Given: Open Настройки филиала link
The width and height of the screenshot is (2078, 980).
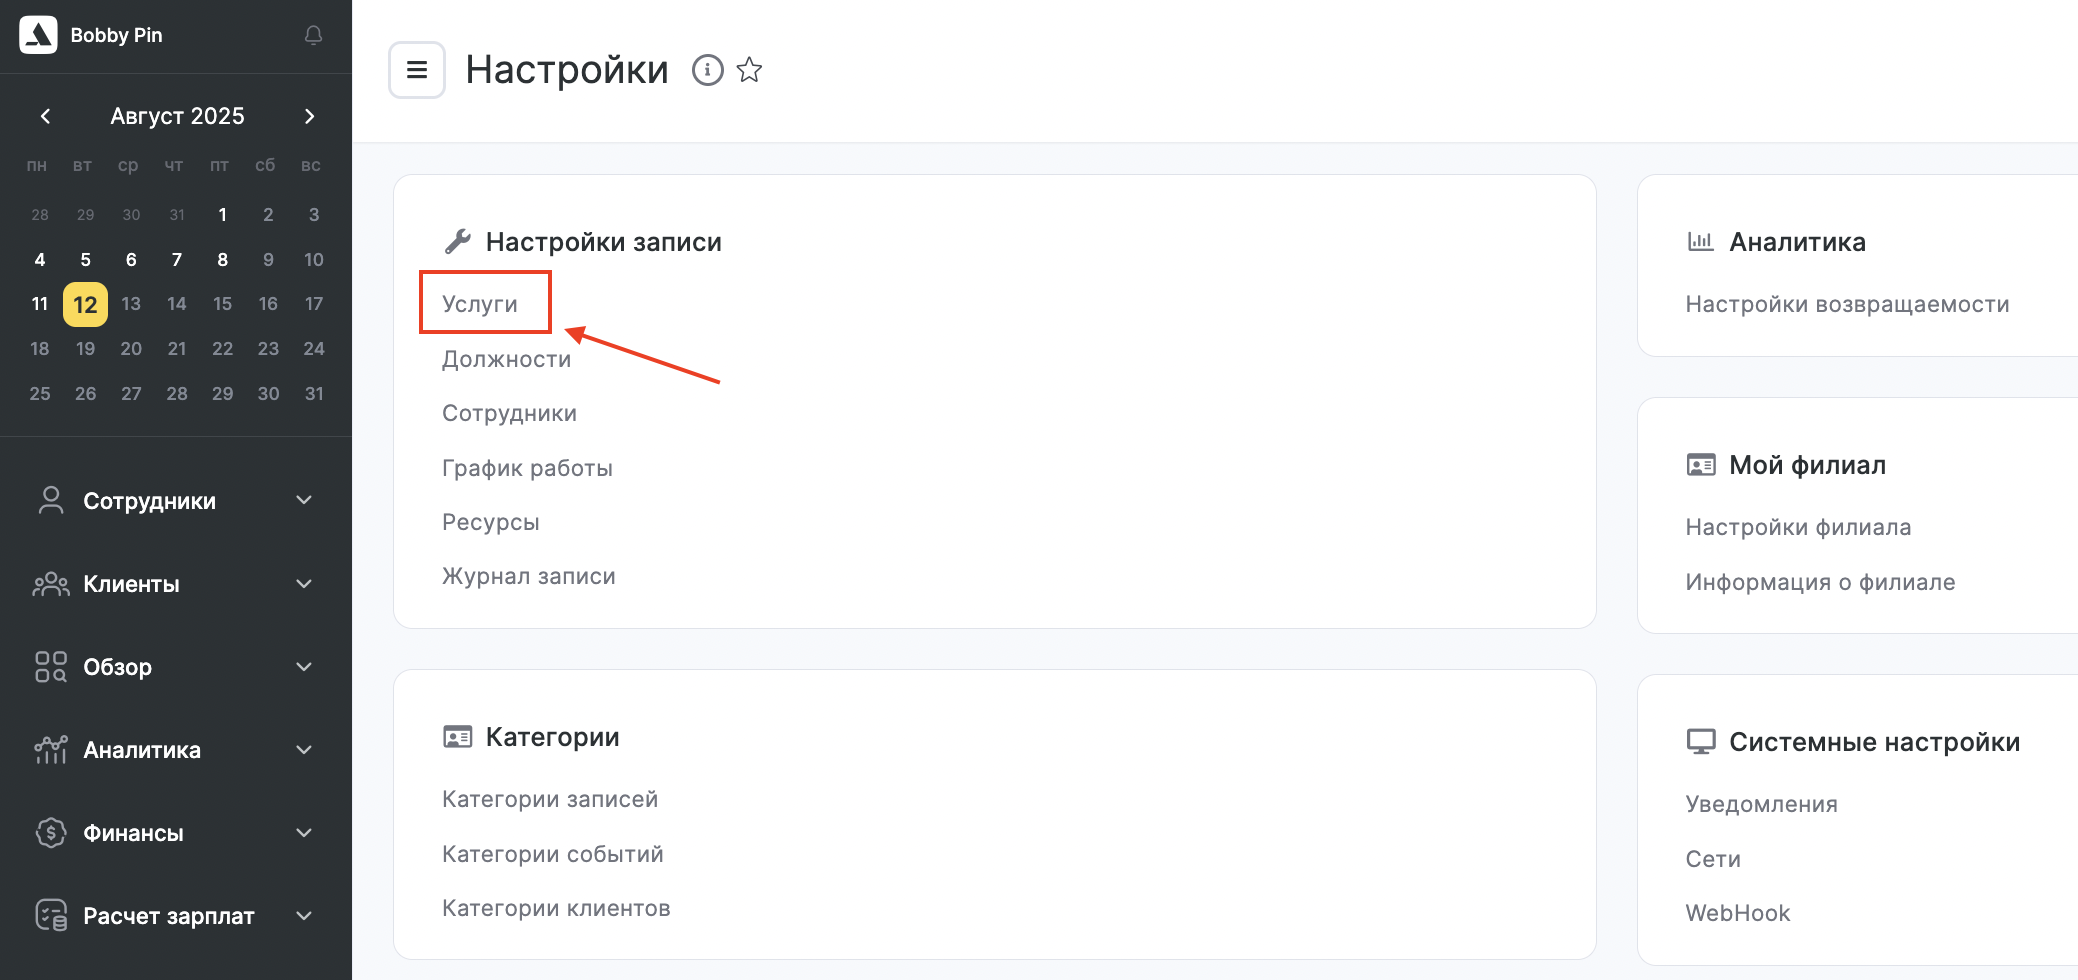Looking at the screenshot, I should [1798, 527].
